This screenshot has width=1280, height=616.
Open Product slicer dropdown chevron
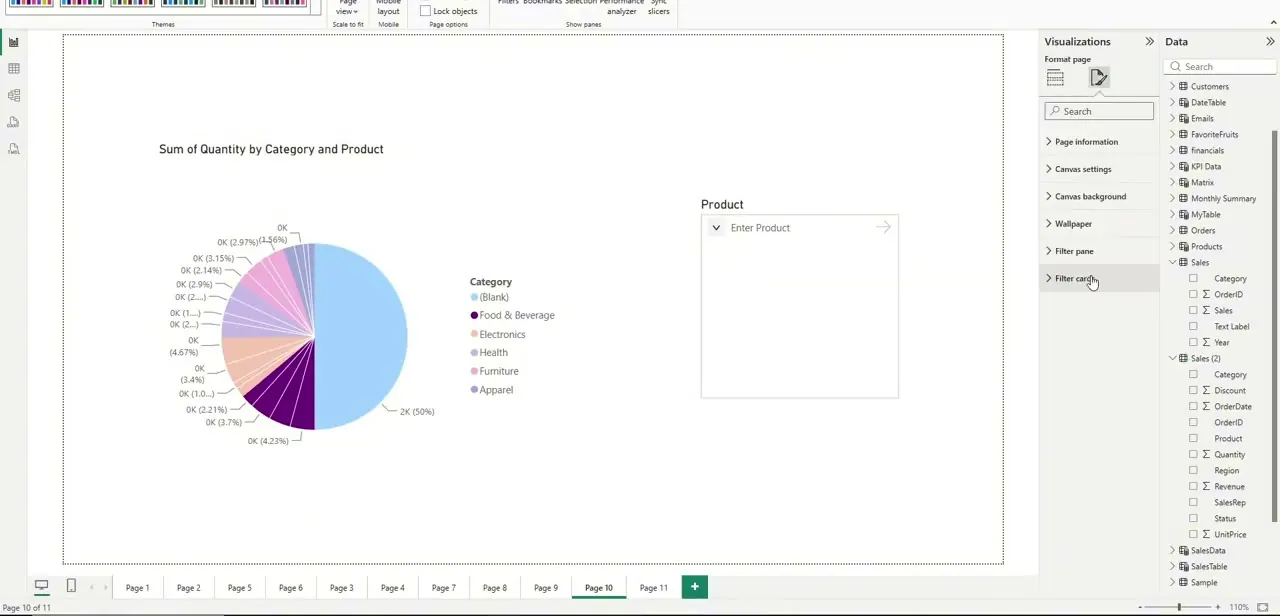pos(716,228)
